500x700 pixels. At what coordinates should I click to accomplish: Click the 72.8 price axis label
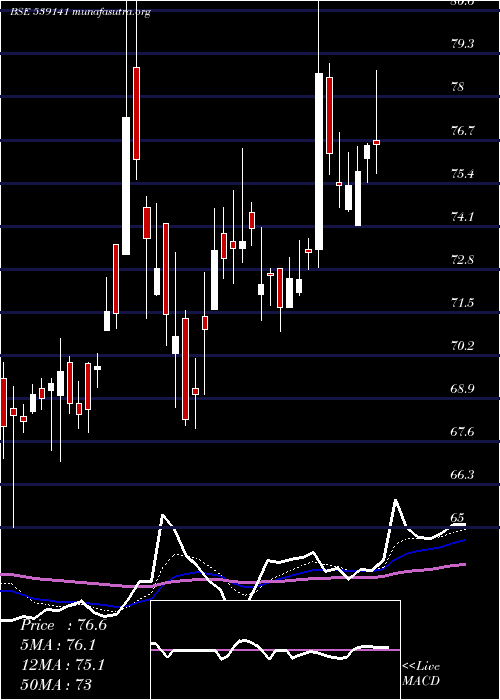(x=462, y=260)
